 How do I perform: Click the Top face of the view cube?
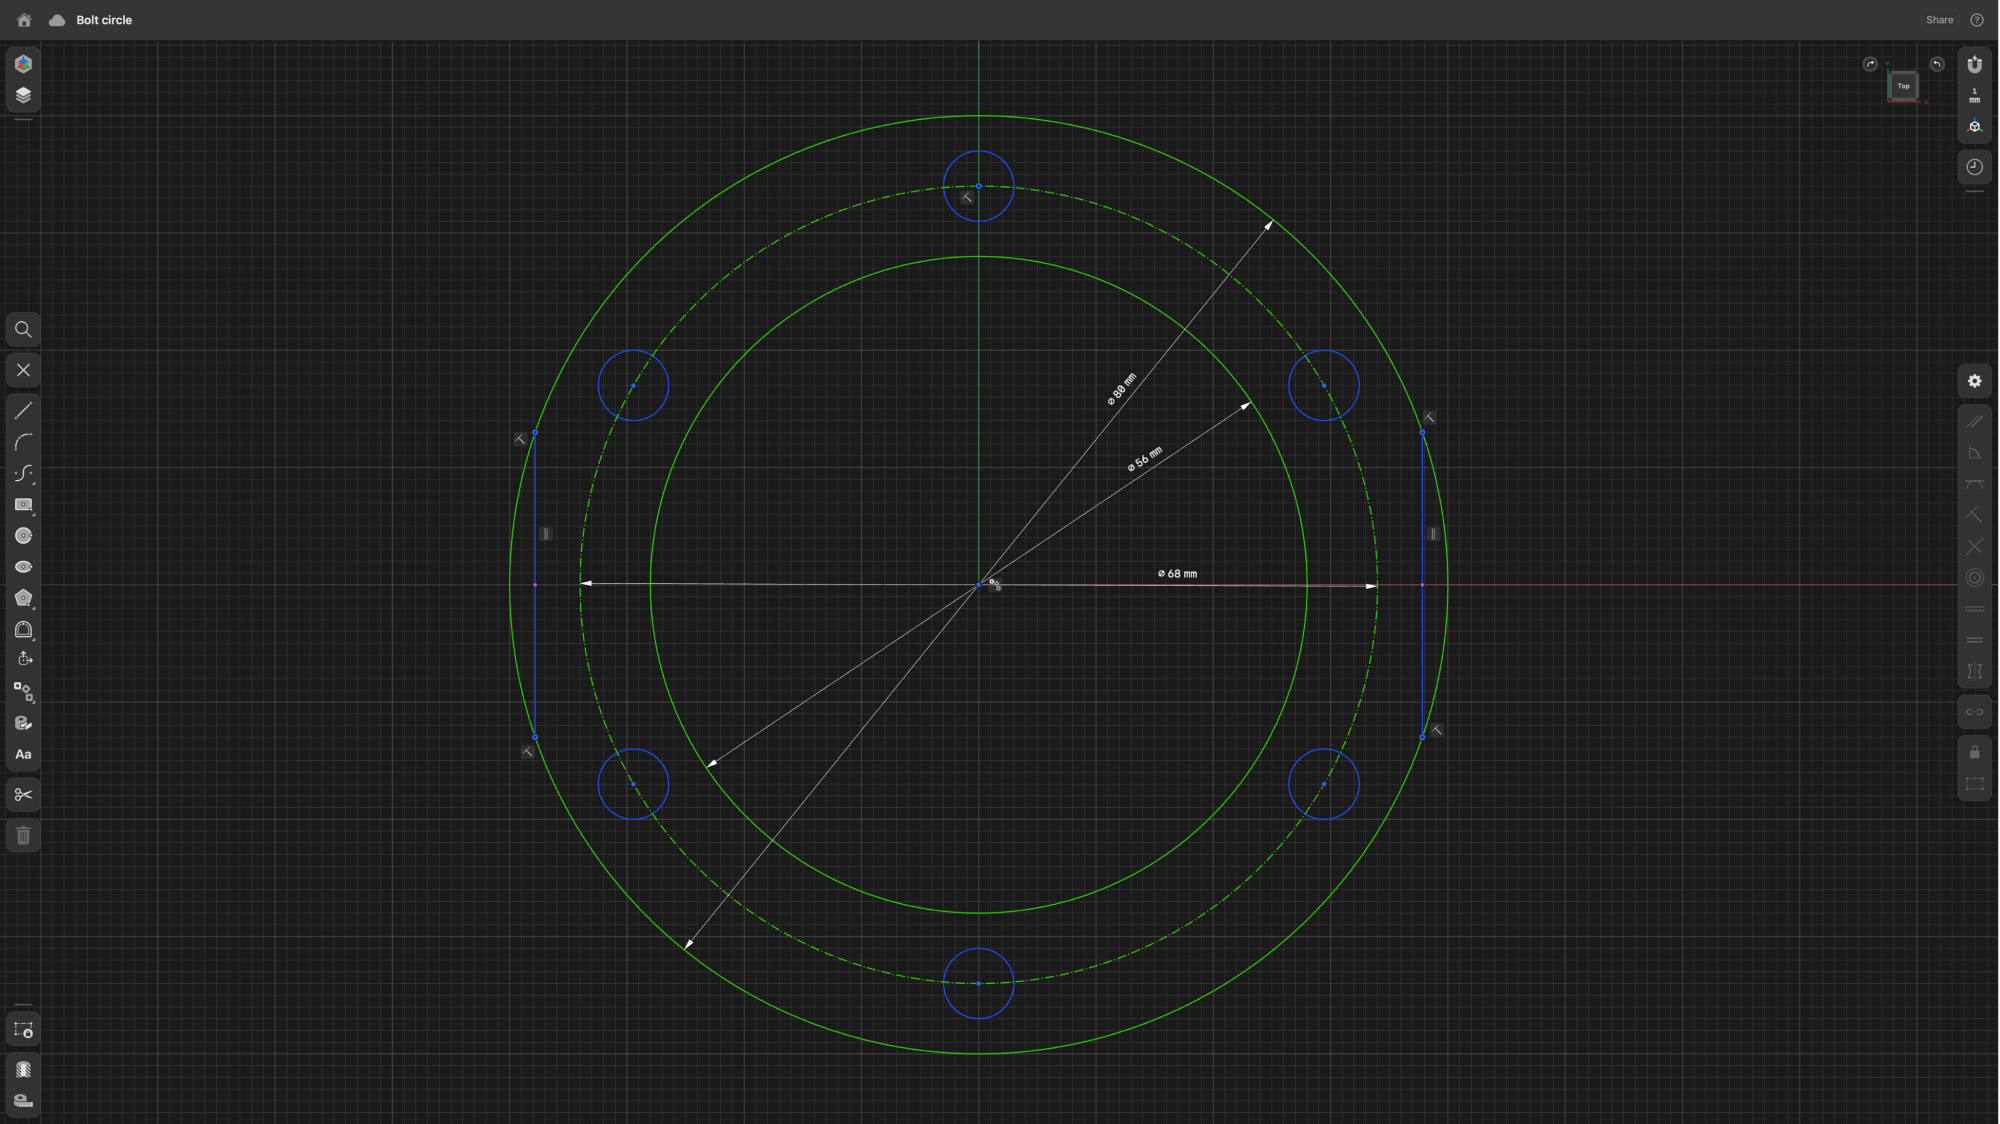pyautogui.click(x=1903, y=86)
